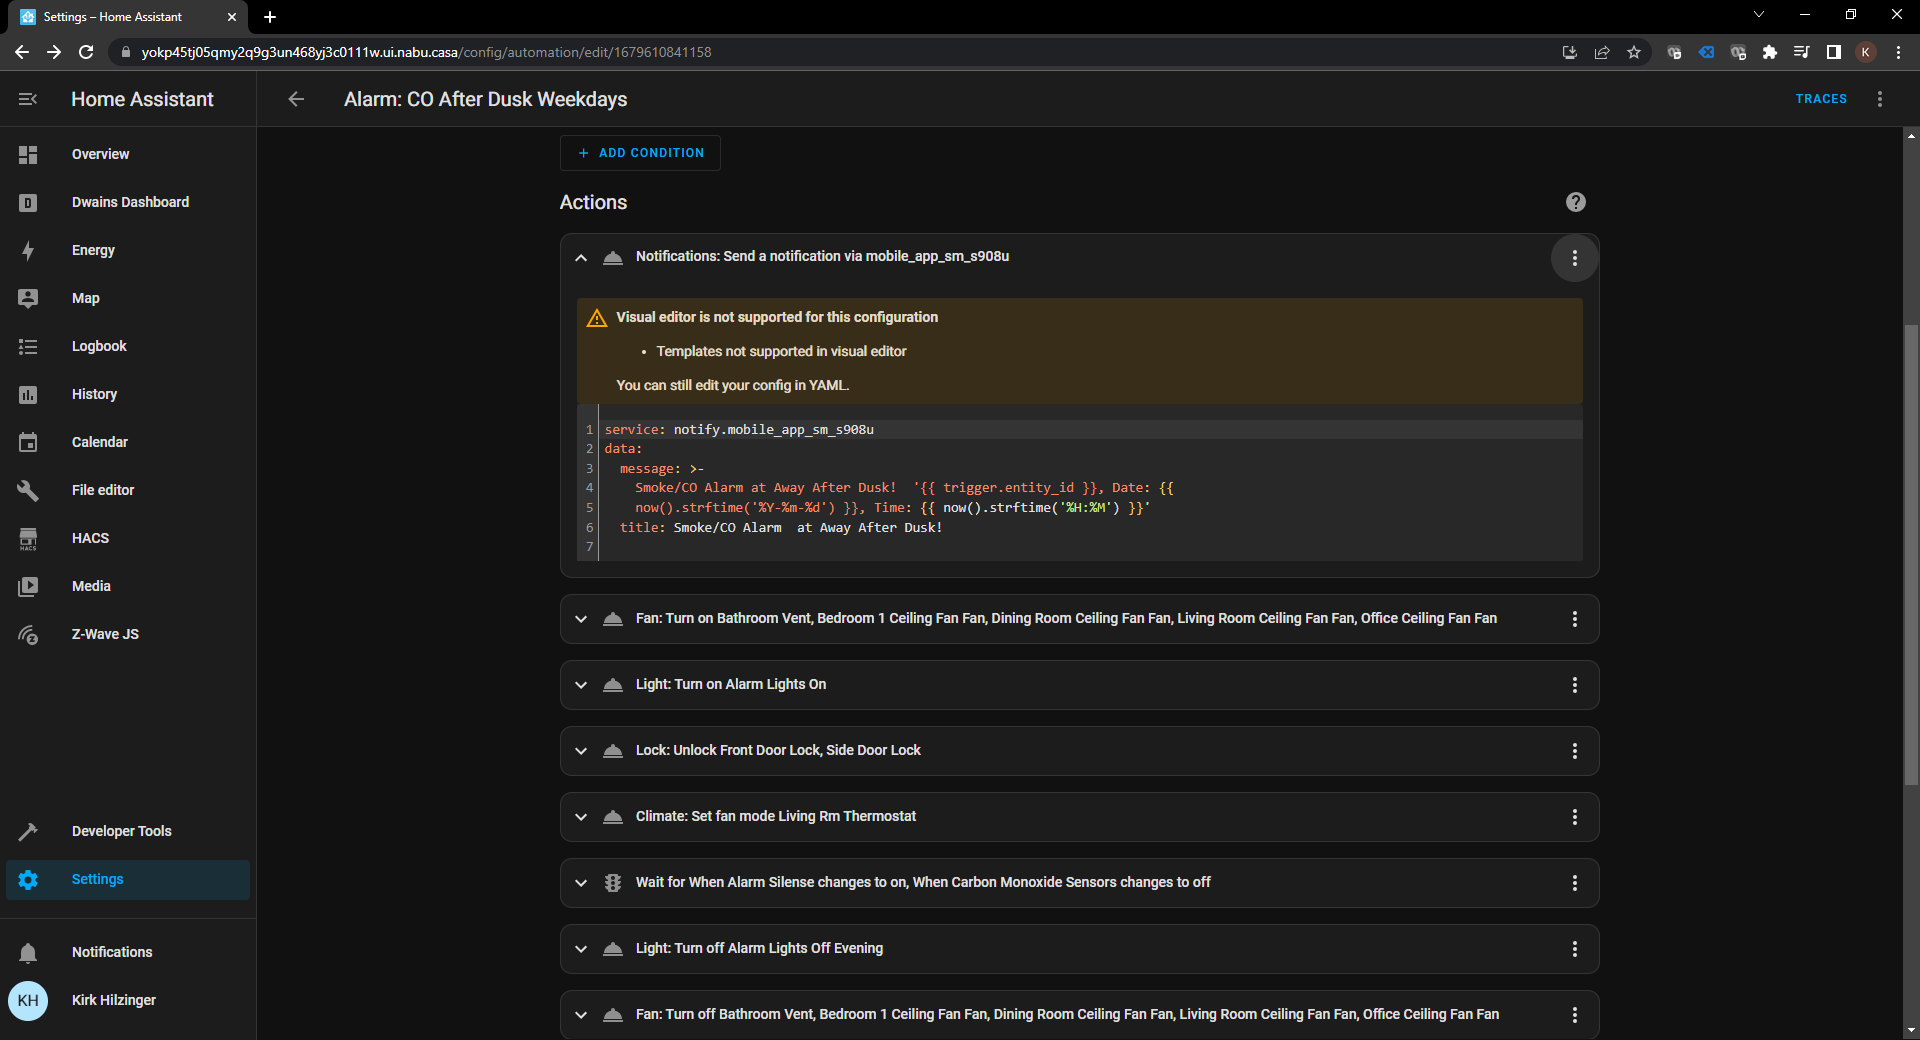Screen dimensions: 1920x1040
Task: Collapse the Notifications send notification action
Action: pyautogui.click(x=581, y=257)
